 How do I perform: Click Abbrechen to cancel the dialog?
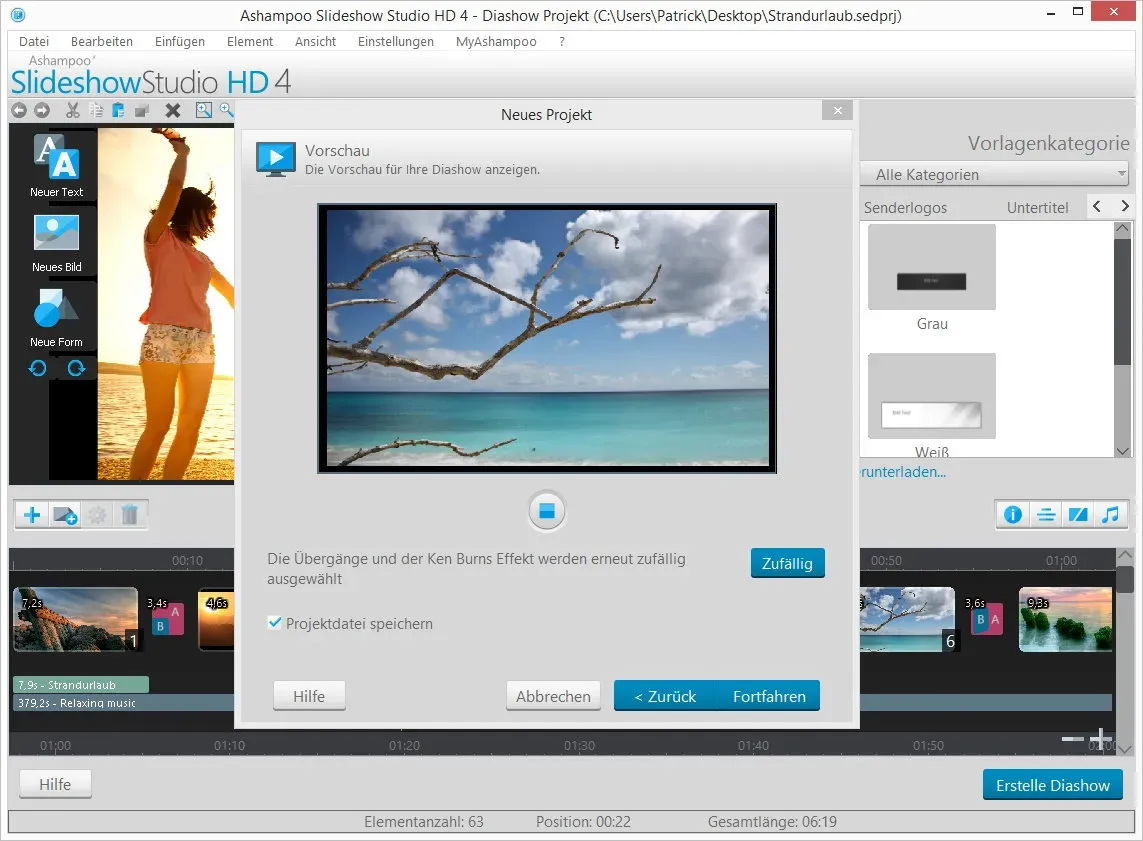[553, 696]
